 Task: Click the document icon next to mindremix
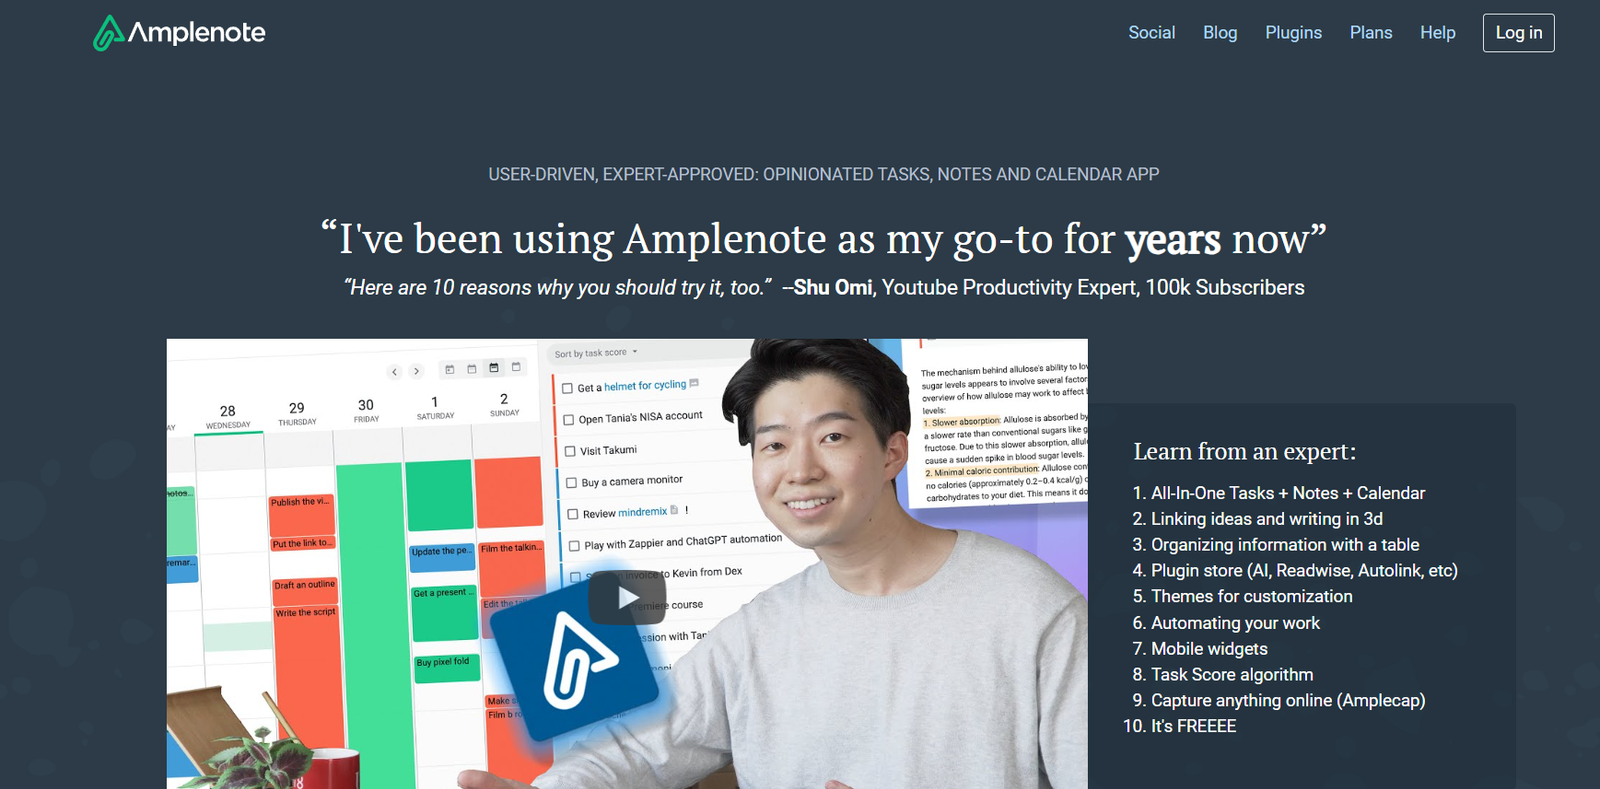click(x=675, y=510)
